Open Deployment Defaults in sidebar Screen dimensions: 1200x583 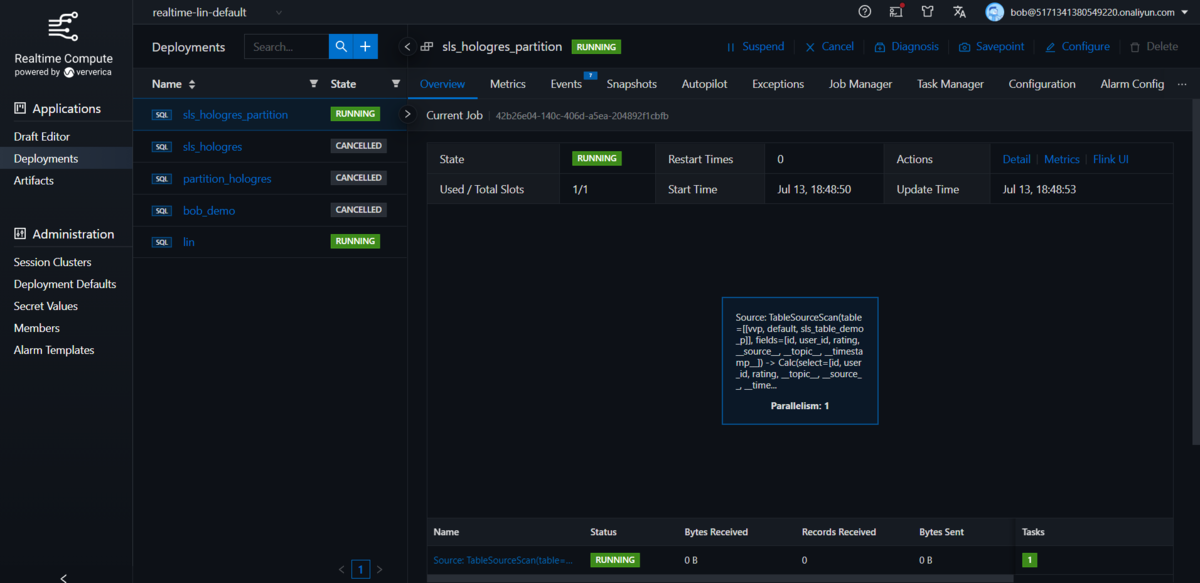pos(65,284)
